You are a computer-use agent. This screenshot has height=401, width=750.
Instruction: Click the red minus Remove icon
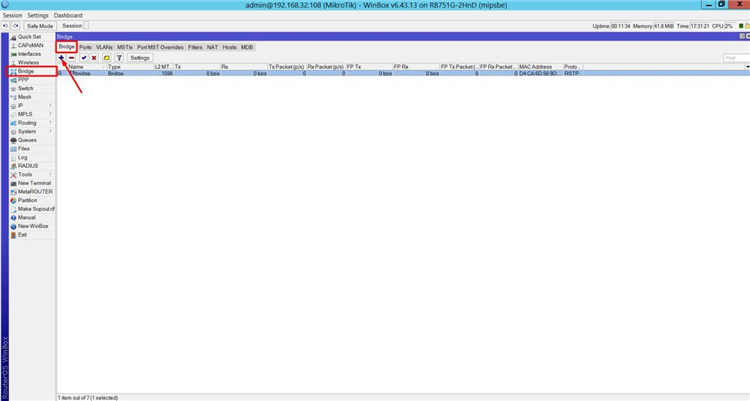[x=71, y=58]
